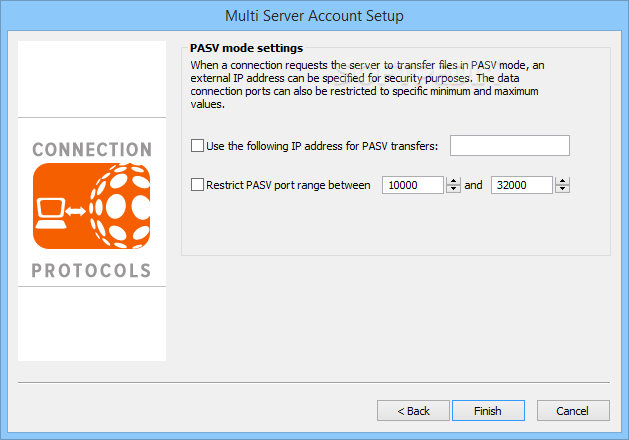629x440 pixels.
Task: Increase the maximum port with up arrow
Action: coord(562,181)
